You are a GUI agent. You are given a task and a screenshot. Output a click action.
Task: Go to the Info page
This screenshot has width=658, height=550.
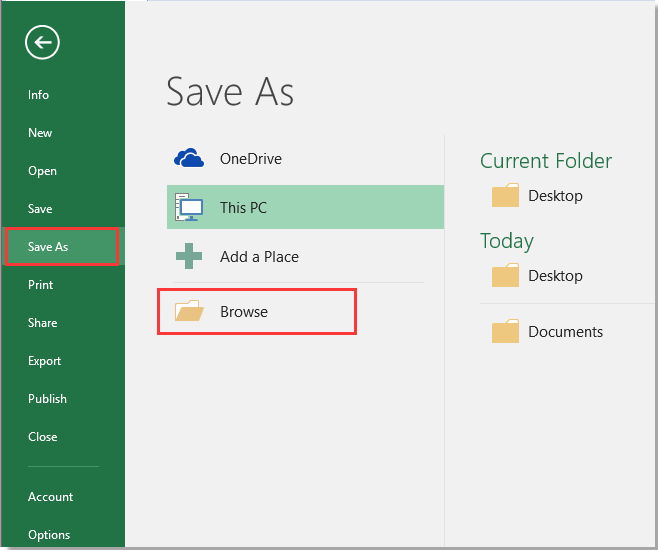(x=38, y=95)
